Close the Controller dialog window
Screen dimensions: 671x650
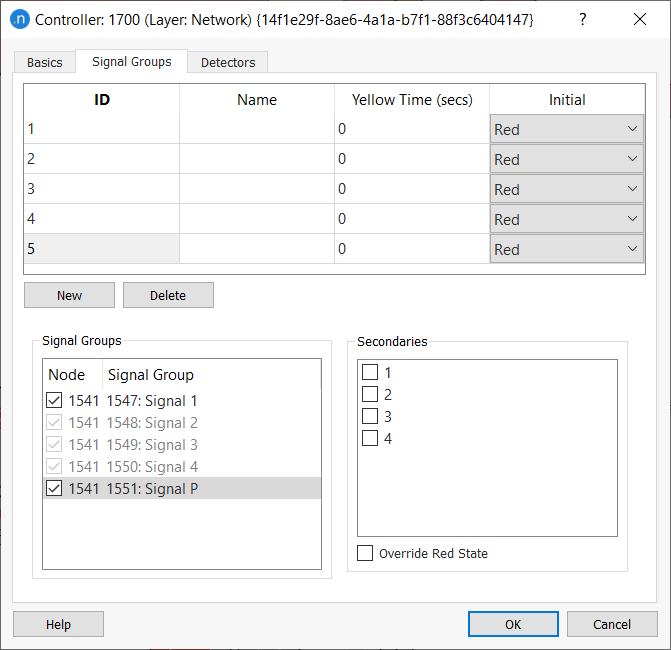tap(640, 19)
